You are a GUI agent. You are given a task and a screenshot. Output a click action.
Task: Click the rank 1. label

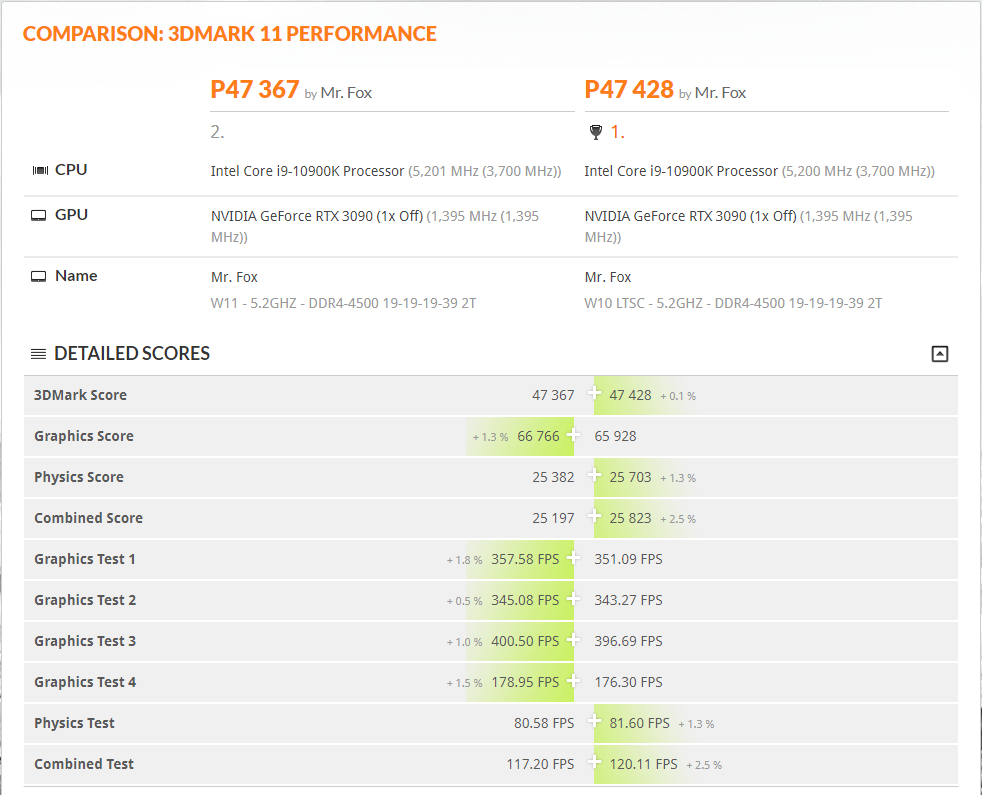618,132
